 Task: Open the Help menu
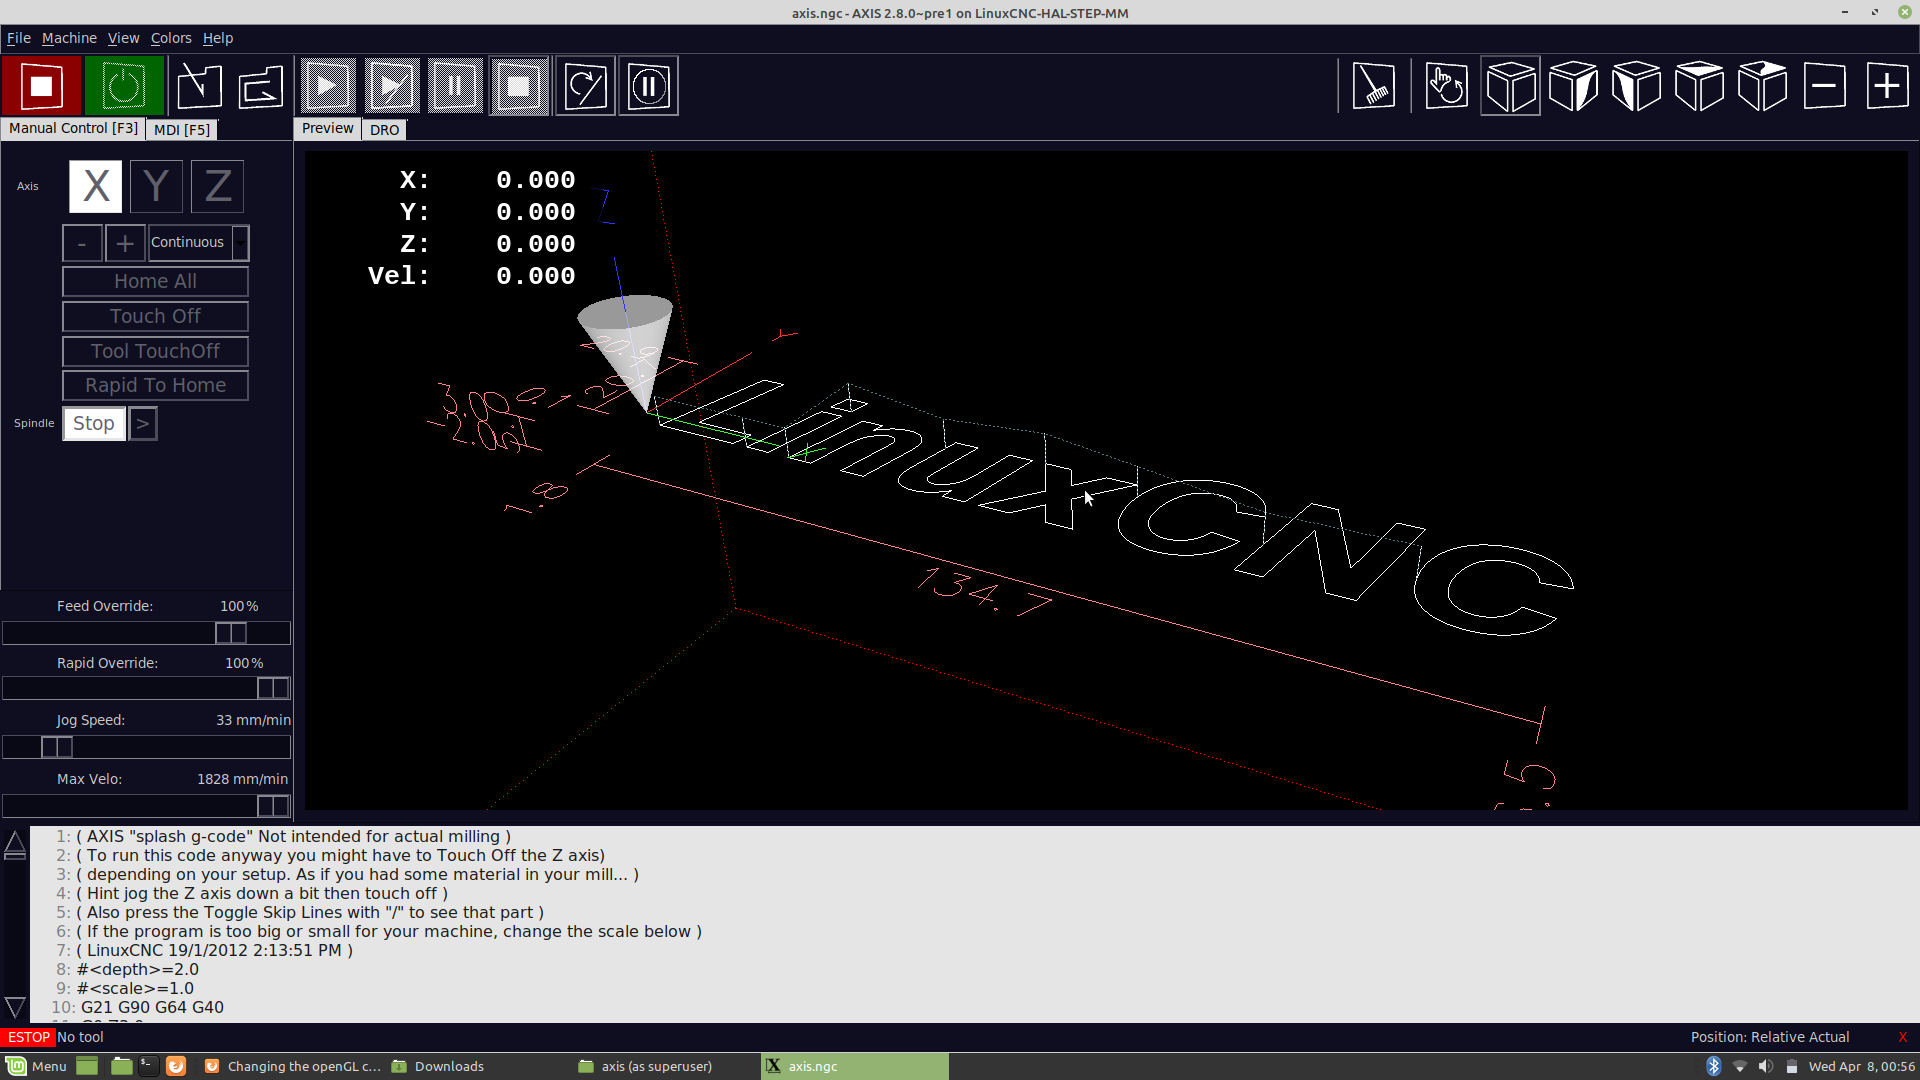218,38
